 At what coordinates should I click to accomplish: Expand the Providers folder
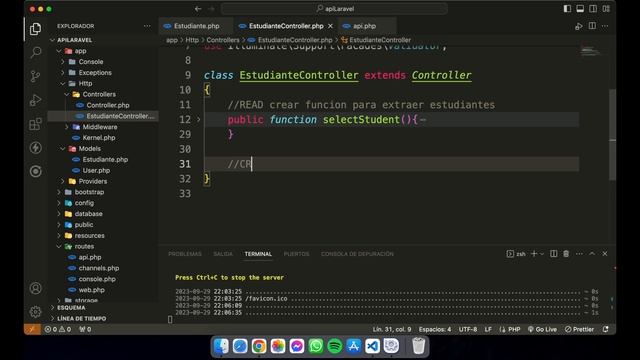click(62, 181)
